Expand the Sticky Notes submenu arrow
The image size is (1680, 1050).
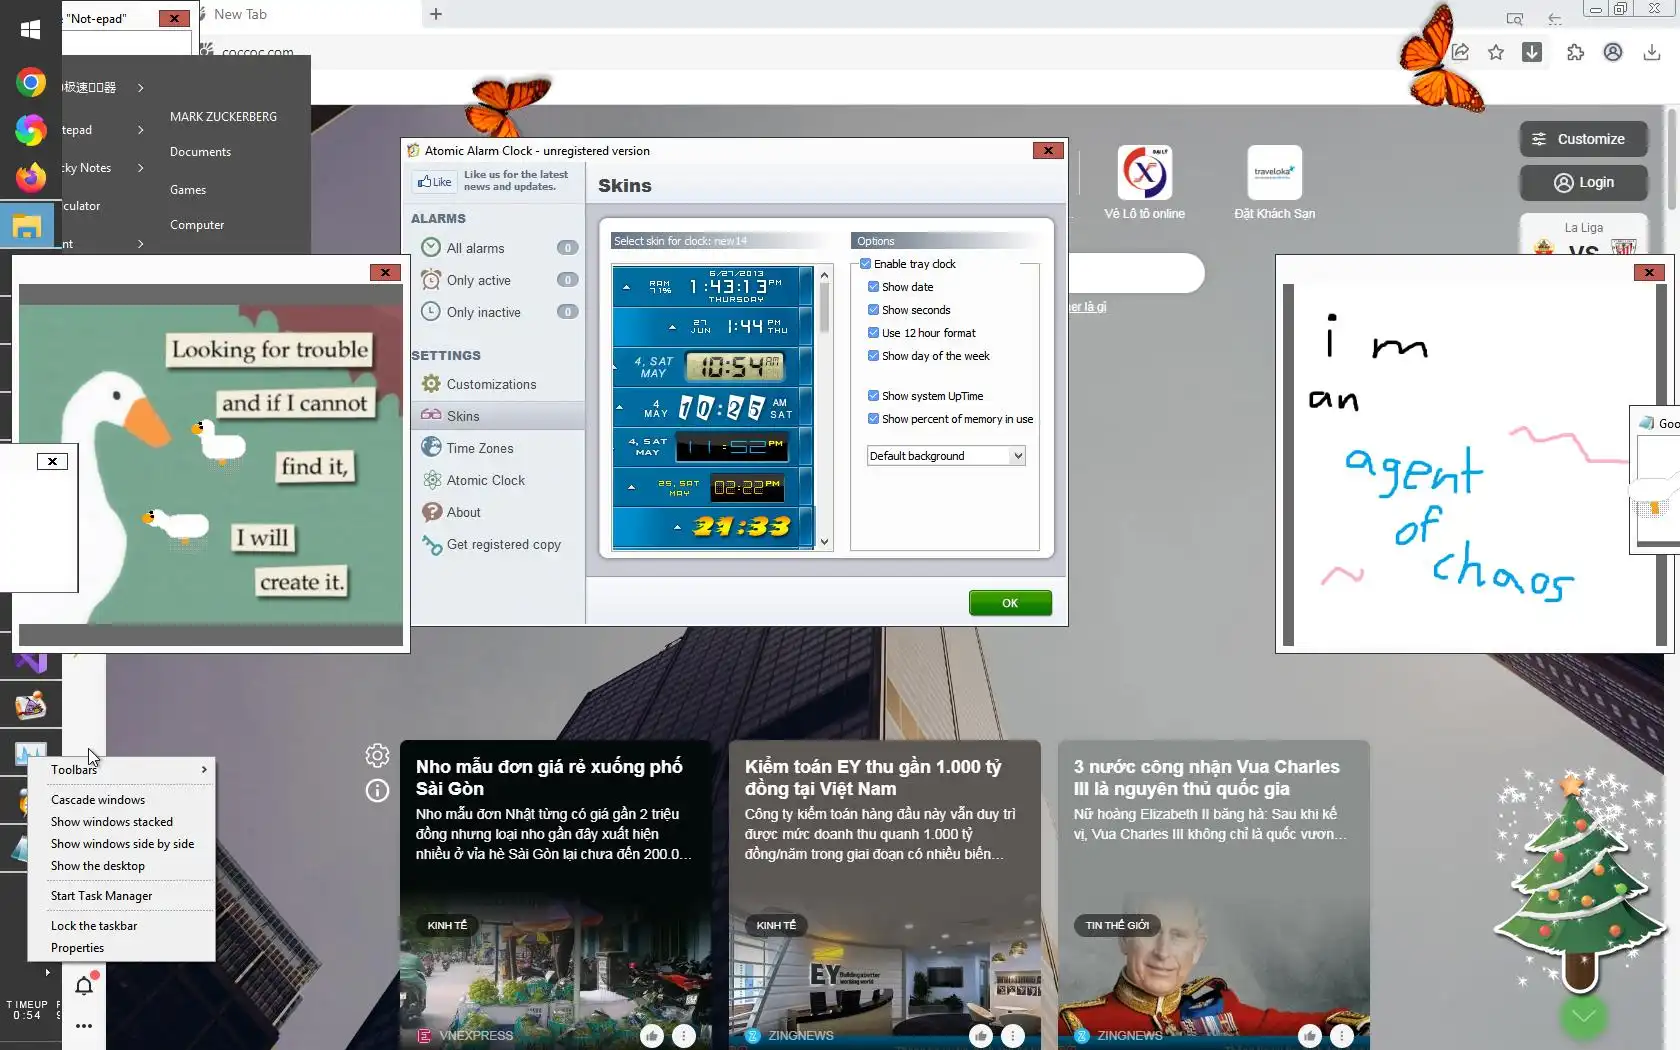[141, 168]
